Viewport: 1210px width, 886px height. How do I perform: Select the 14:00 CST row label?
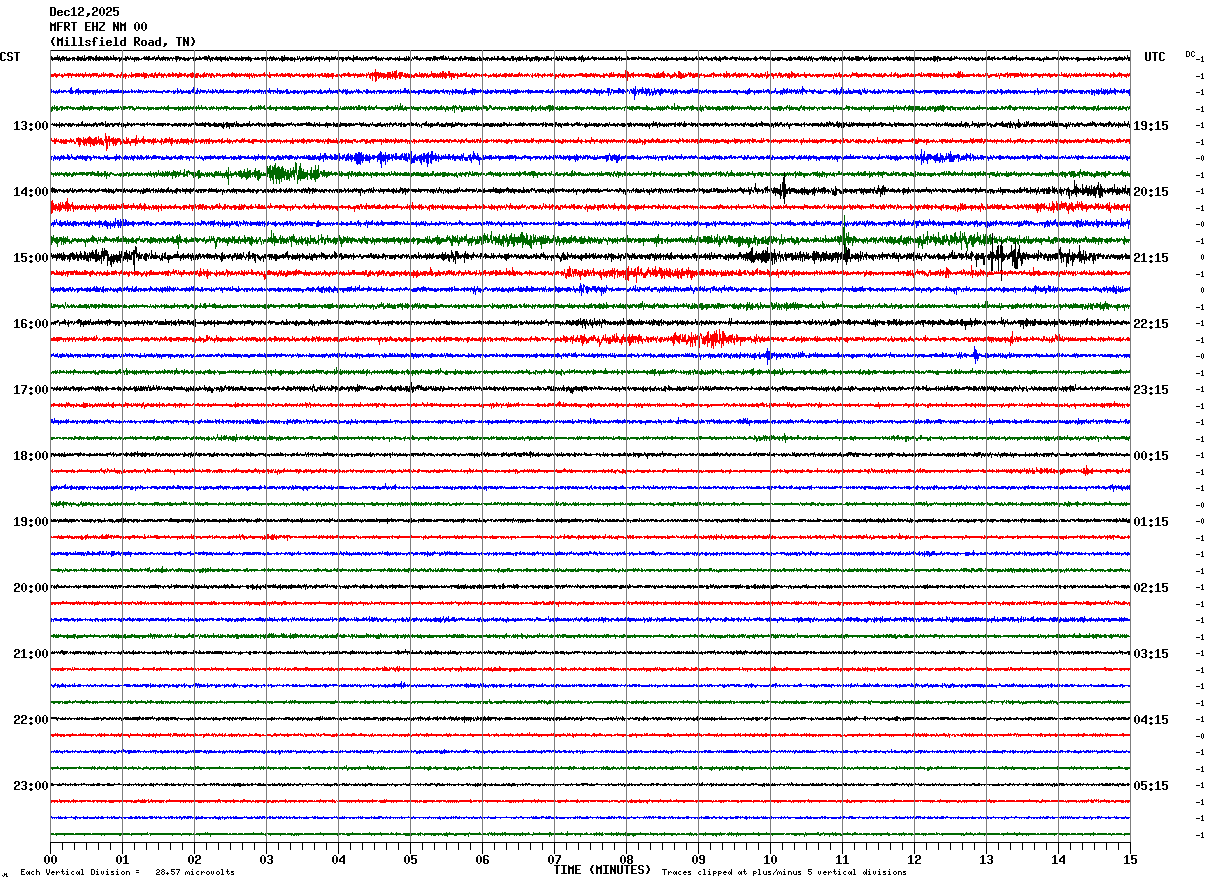[30, 192]
